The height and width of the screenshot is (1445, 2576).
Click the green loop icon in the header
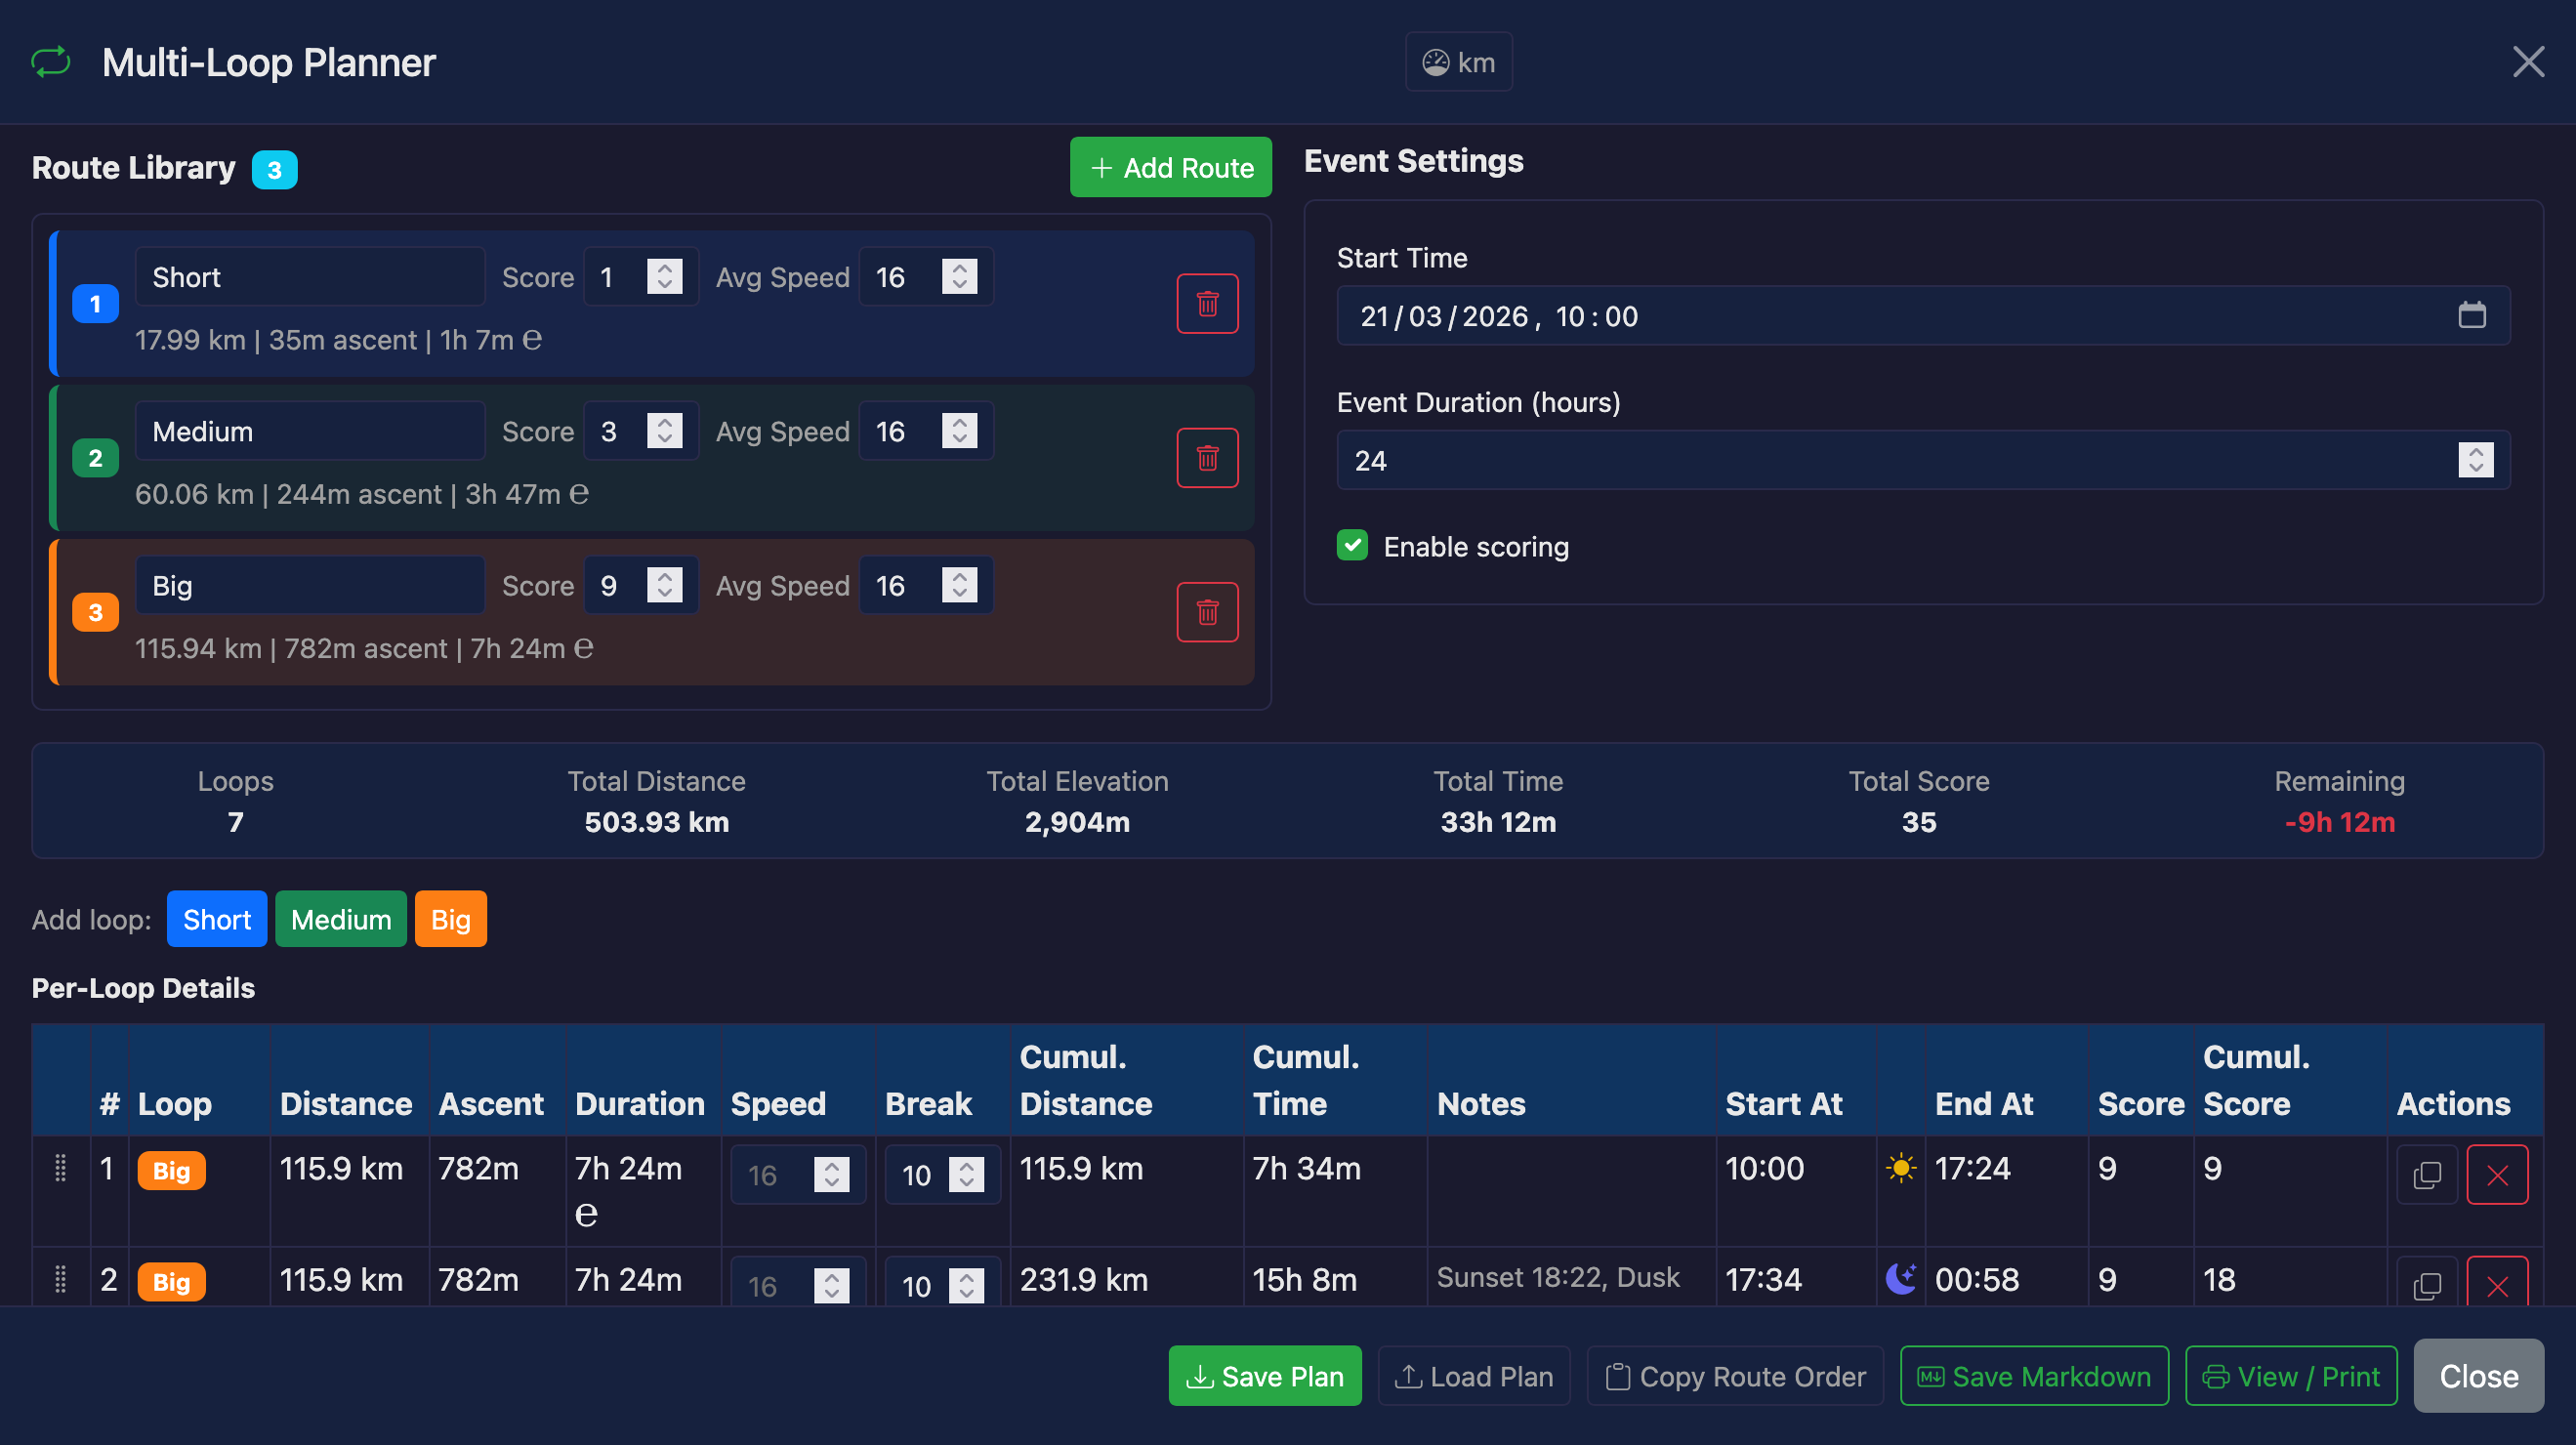point(50,62)
